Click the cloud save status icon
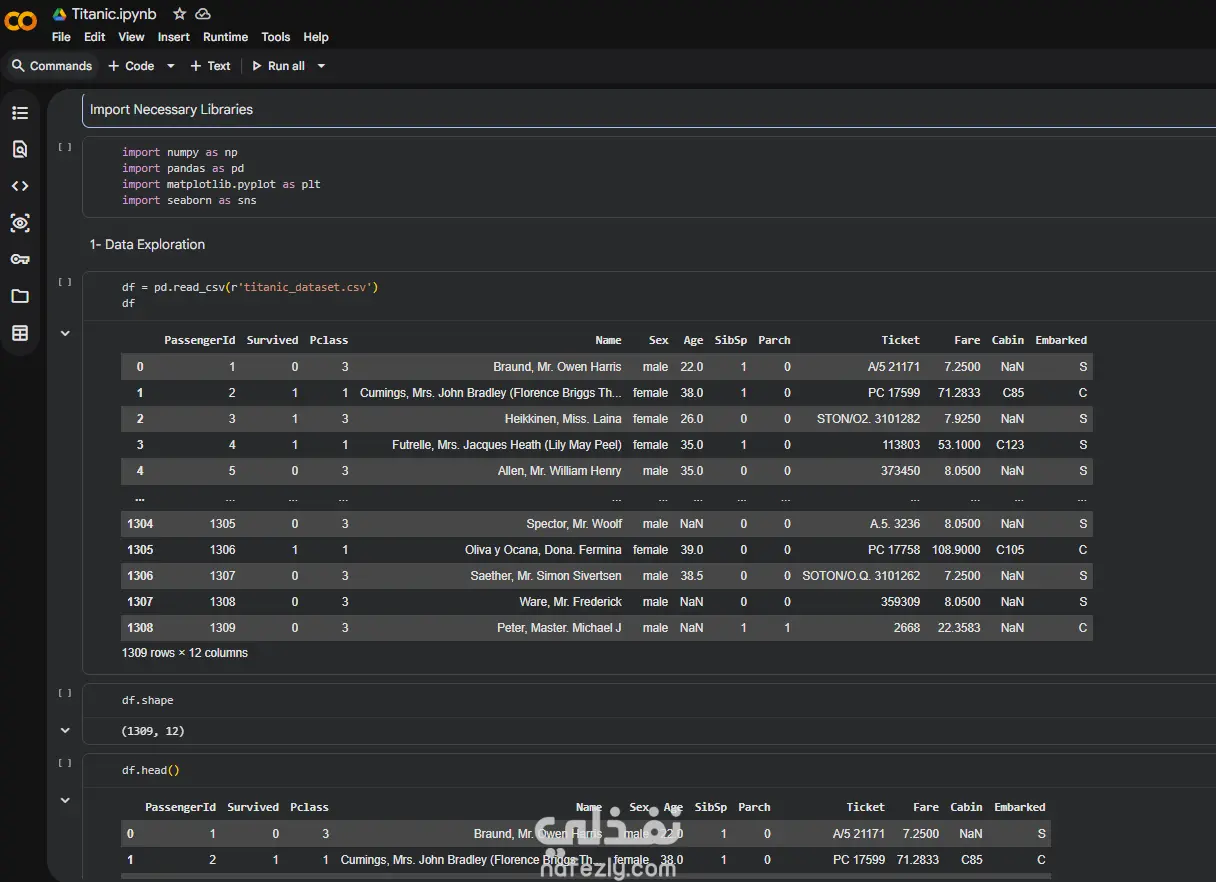Viewport: 1216px width, 882px height. [x=203, y=14]
